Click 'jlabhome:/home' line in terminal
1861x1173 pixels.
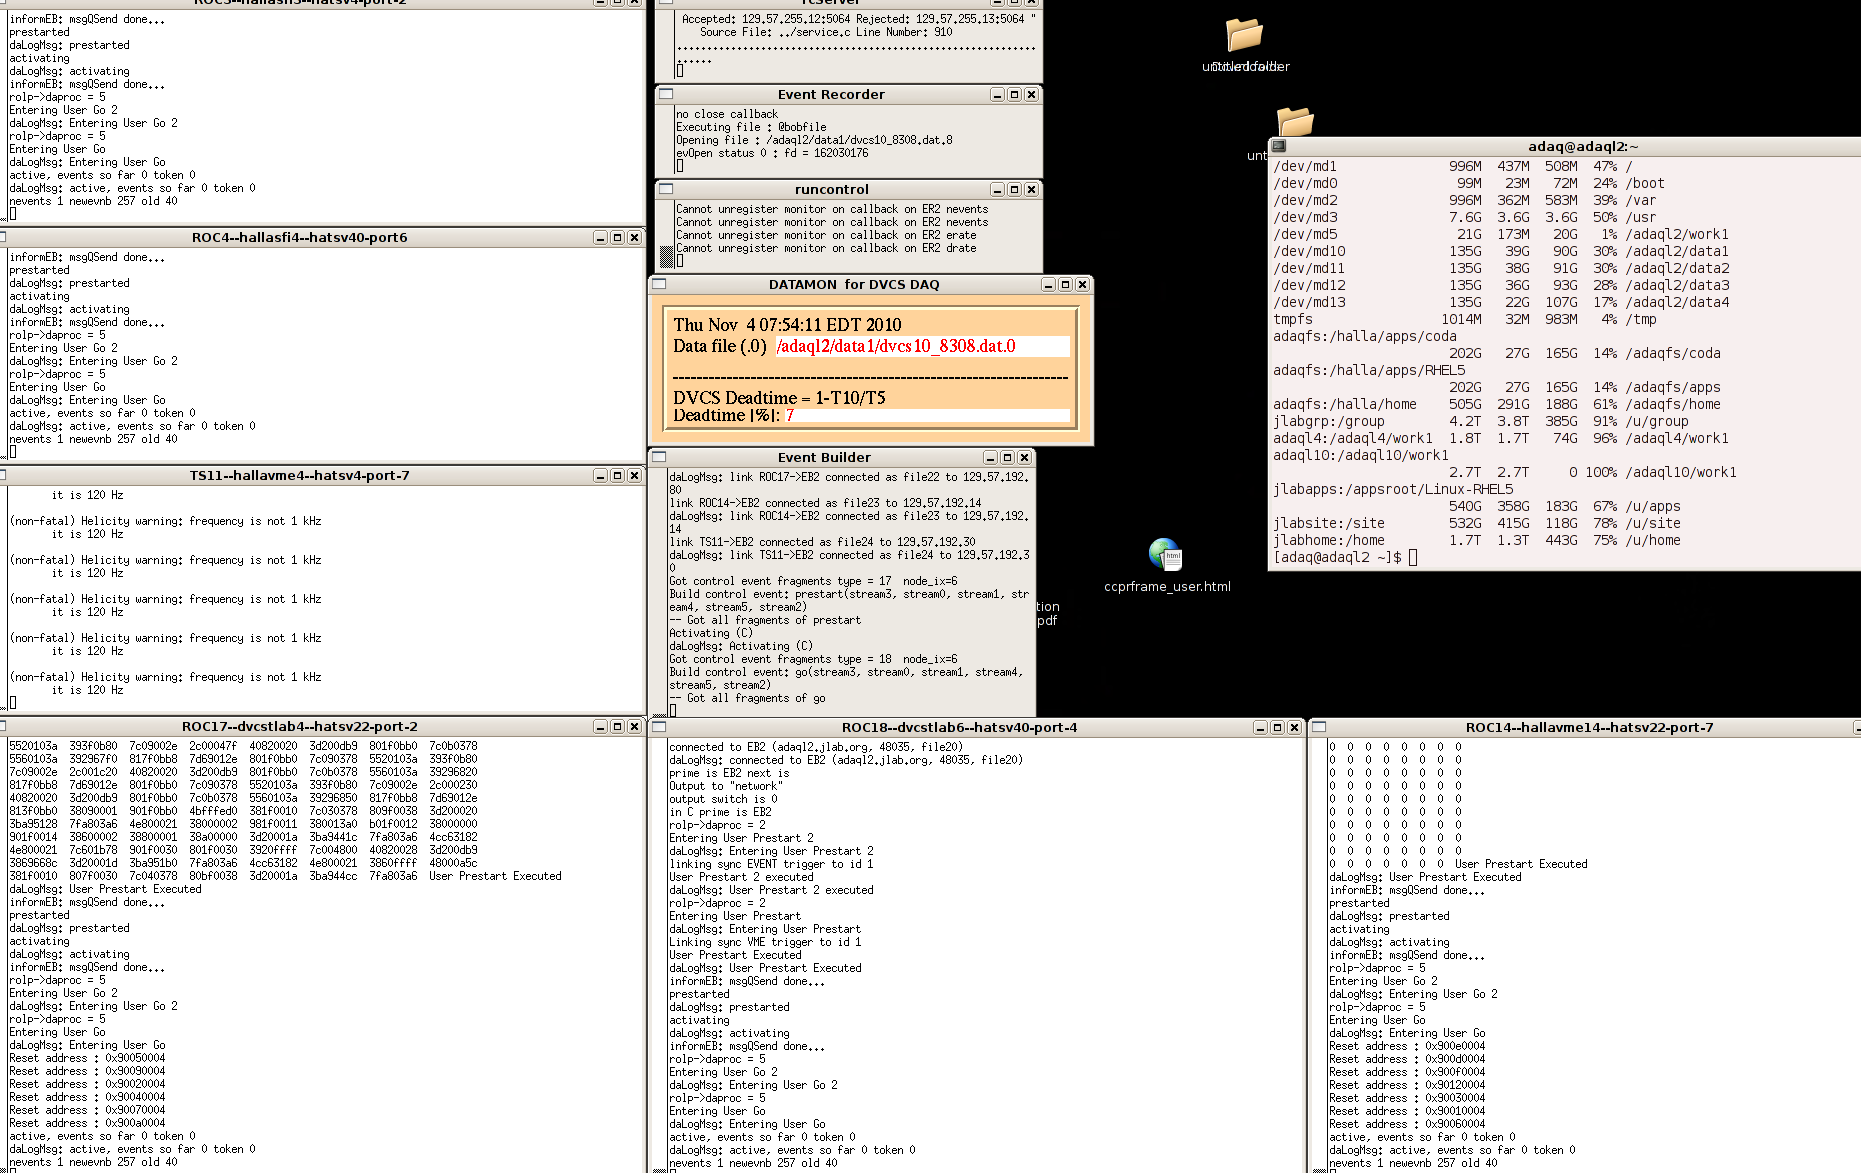(1477, 540)
